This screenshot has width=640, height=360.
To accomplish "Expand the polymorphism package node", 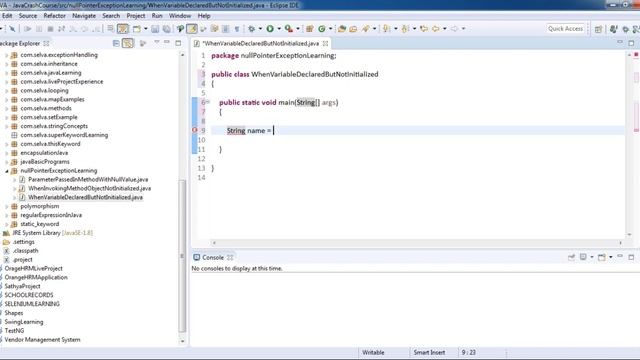I will 6,206.
